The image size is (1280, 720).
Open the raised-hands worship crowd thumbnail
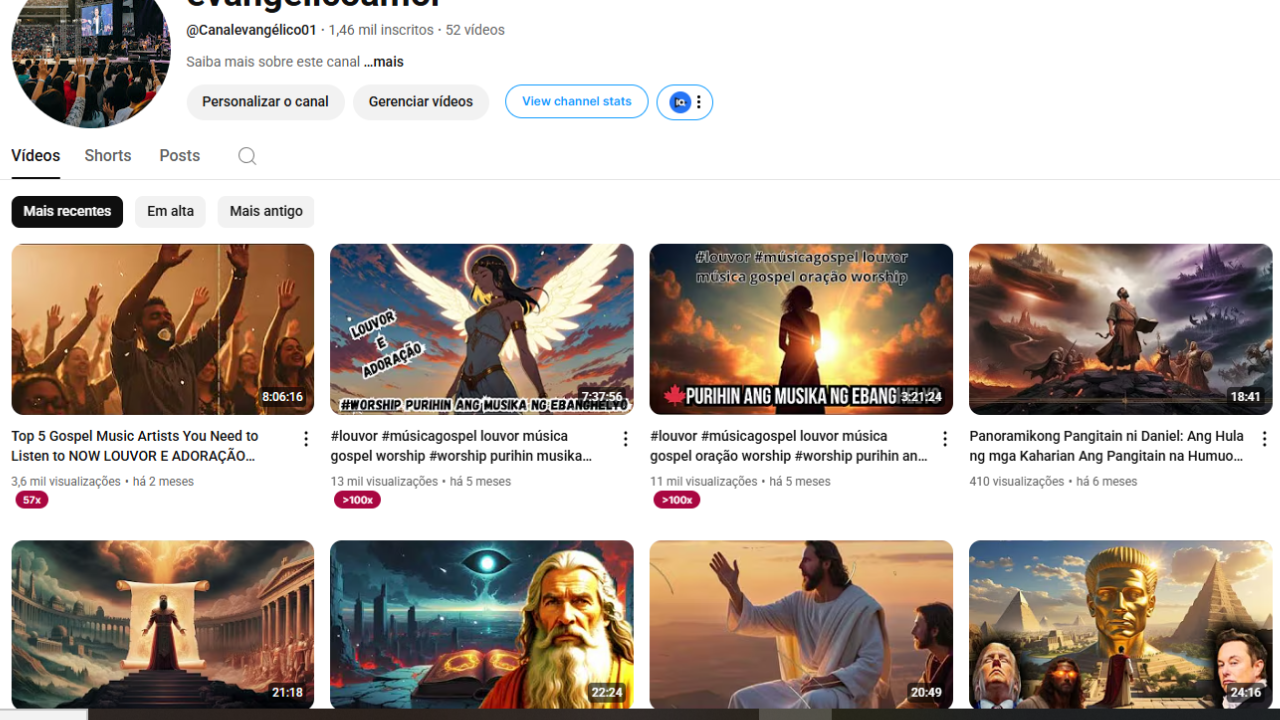click(163, 329)
